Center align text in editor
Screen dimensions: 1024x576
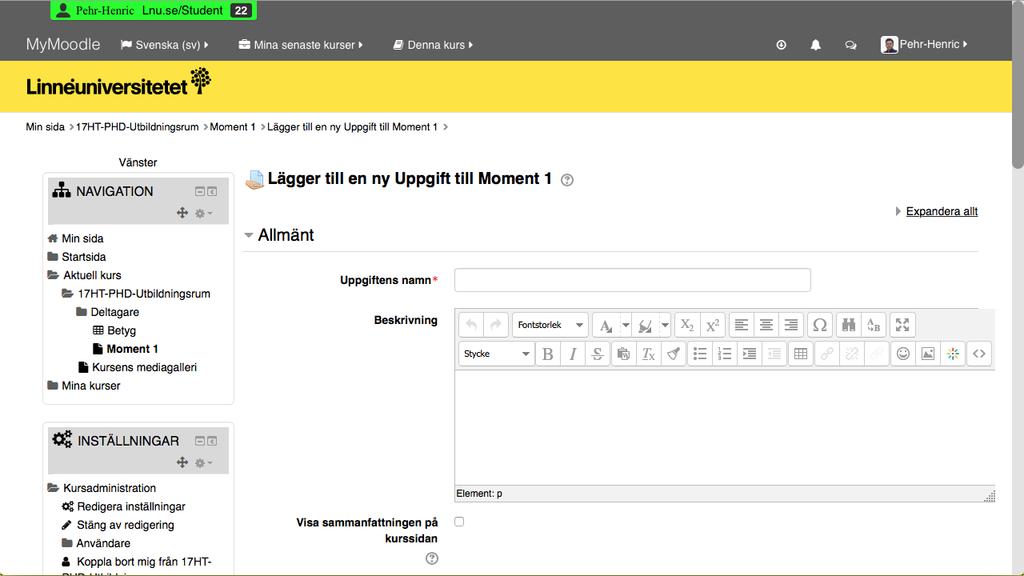[x=766, y=325]
